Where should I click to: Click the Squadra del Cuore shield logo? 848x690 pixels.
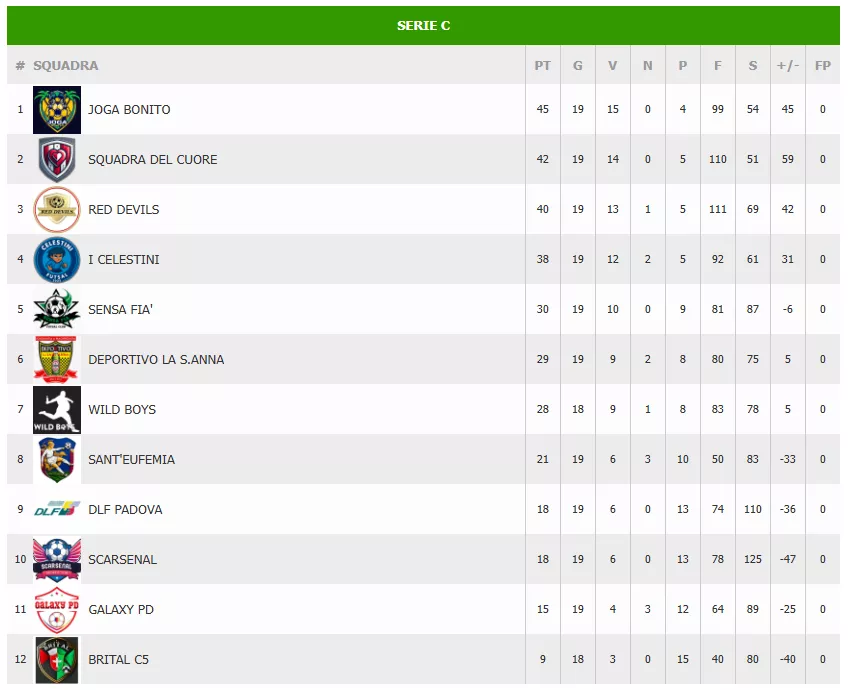(57, 160)
